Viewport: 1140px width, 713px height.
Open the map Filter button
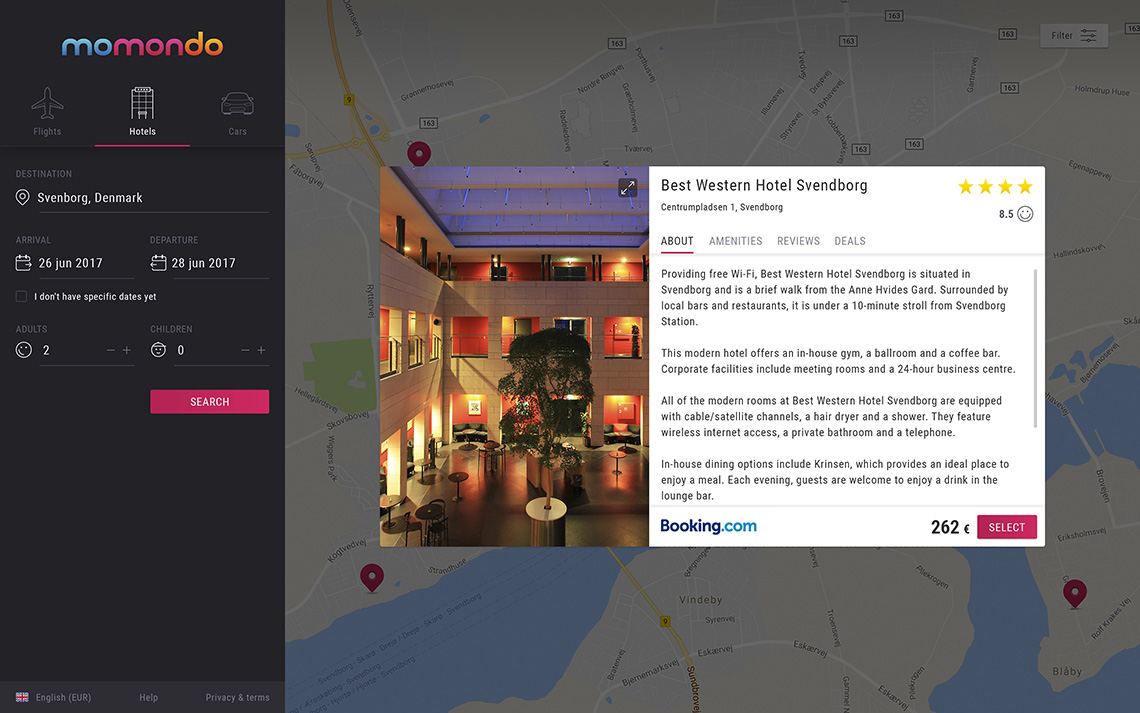tap(1074, 36)
